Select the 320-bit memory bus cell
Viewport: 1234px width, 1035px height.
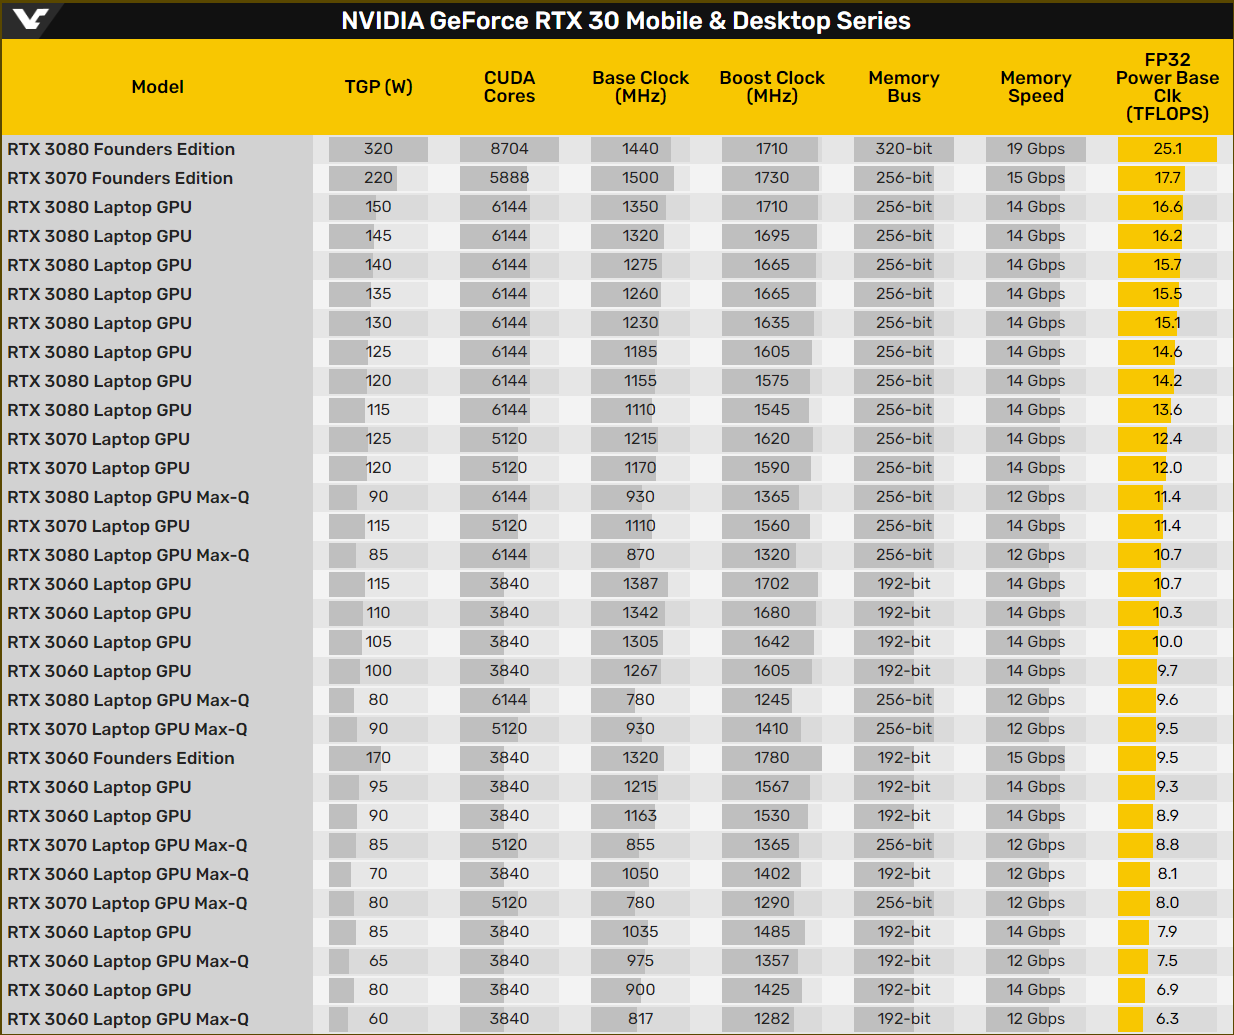[904, 149]
